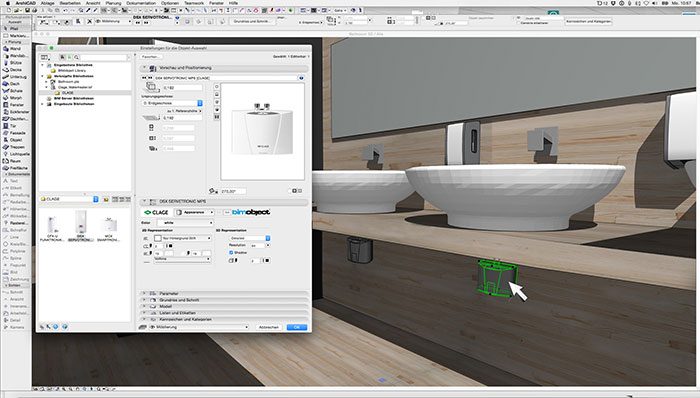The image size is (700, 398).
Task: Toggle the Shadow checkbox
Action: click(x=231, y=253)
